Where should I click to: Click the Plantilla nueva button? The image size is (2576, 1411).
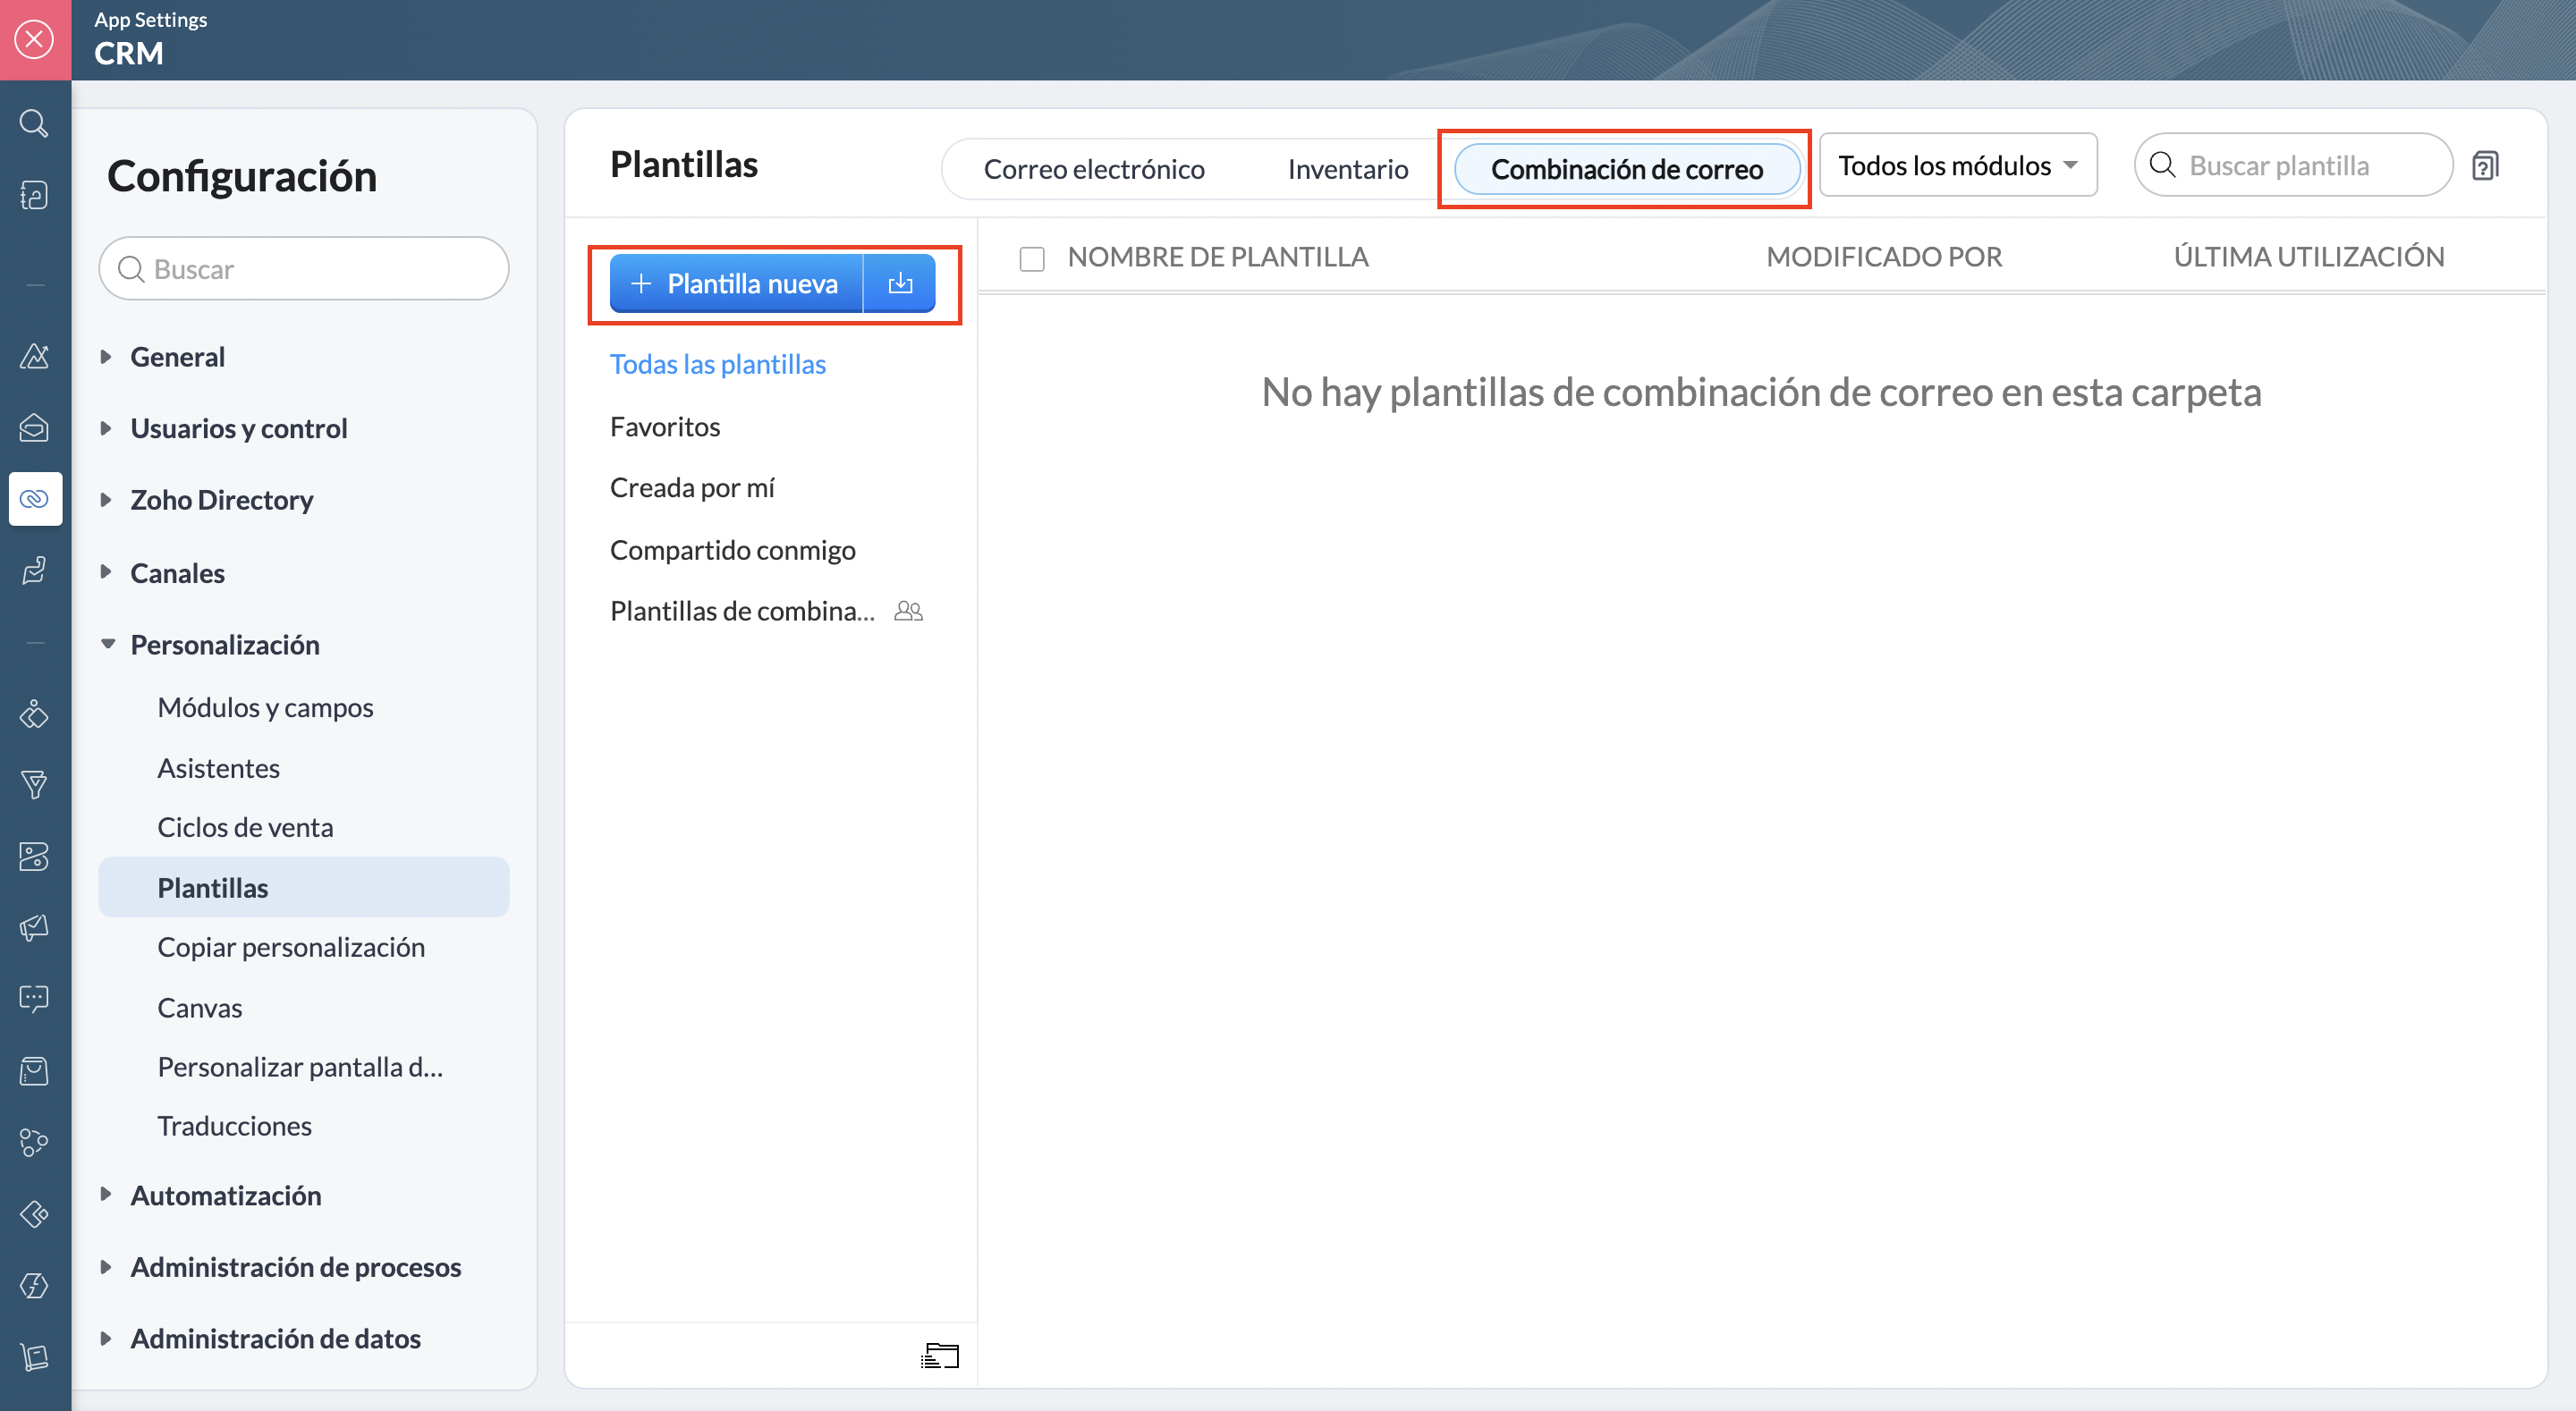pyautogui.click(x=736, y=283)
